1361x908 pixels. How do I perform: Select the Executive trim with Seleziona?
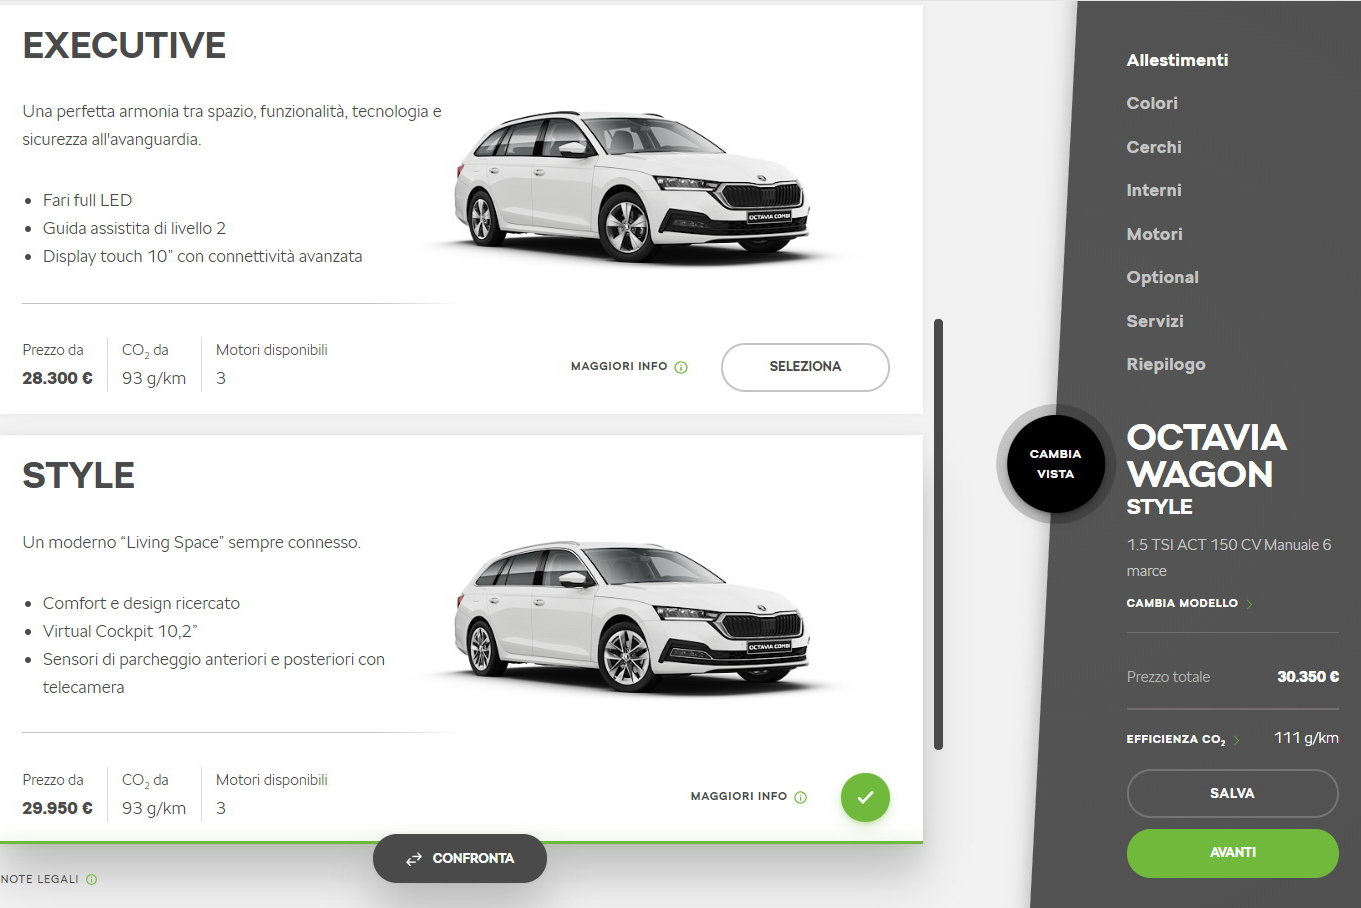pos(804,367)
